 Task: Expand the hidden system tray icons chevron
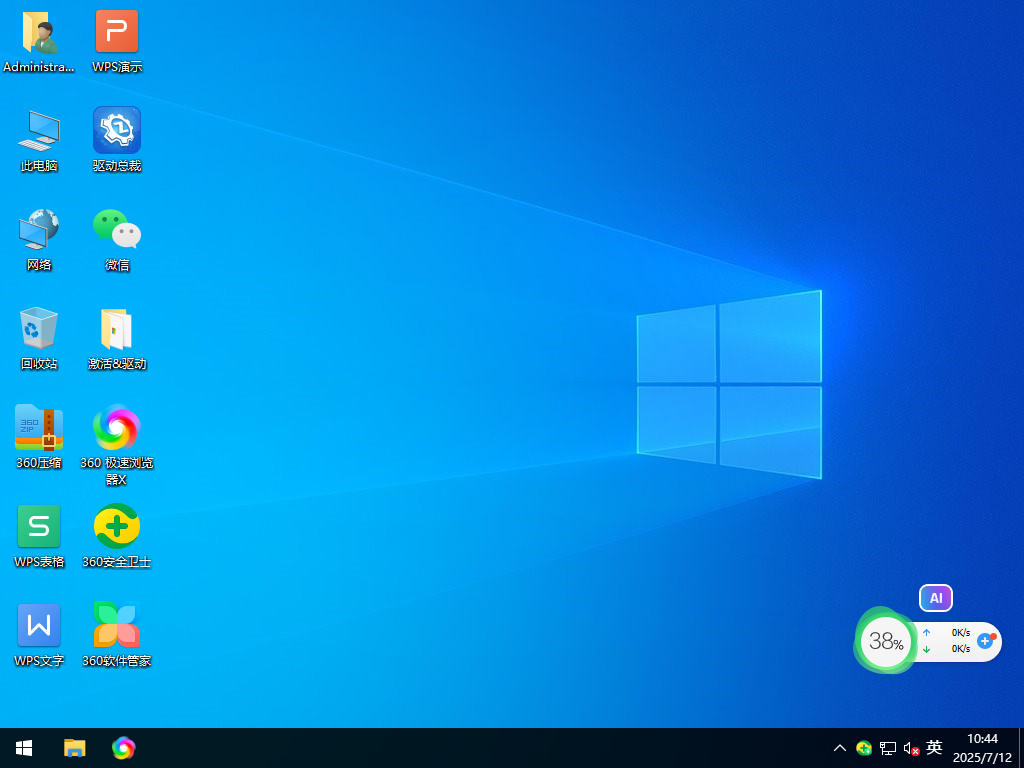pos(840,748)
